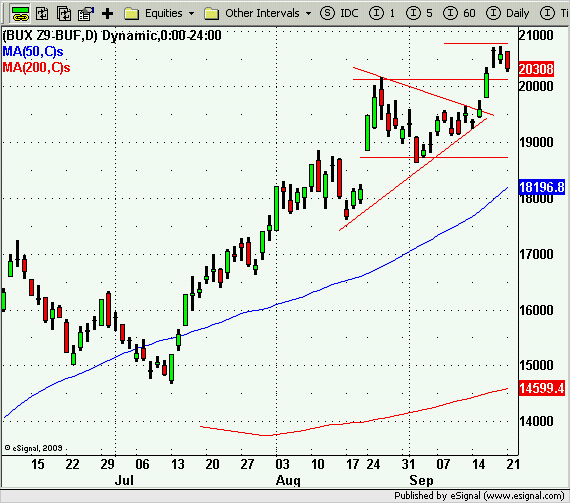The width and height of the screenshot is (570, 503).
Task: Click the Other Intervals folder icon
Action: pyautogui.click(x=212, y=14)
